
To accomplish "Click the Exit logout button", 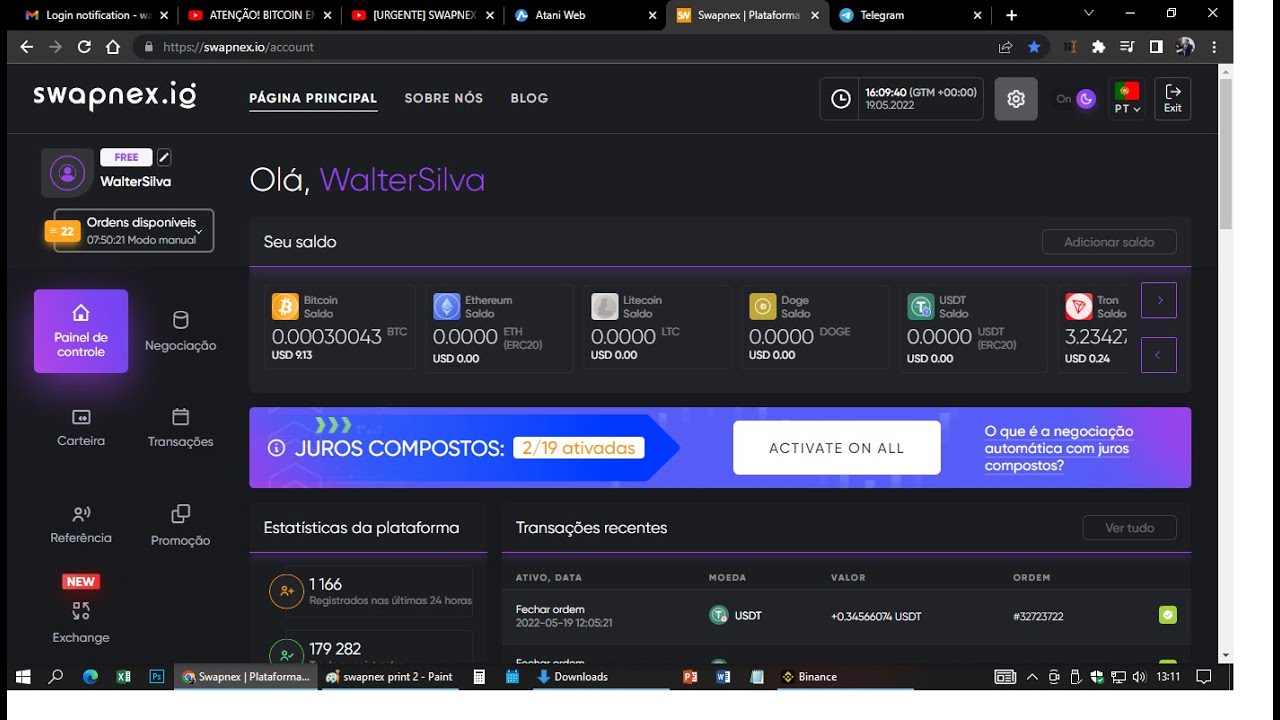I will point(1172,99).
